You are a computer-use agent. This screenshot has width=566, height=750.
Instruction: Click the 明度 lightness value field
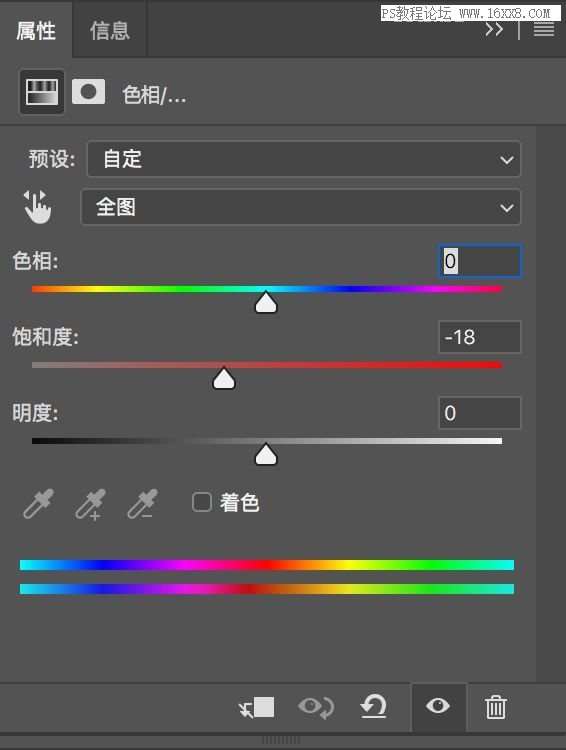coord(480,413)
